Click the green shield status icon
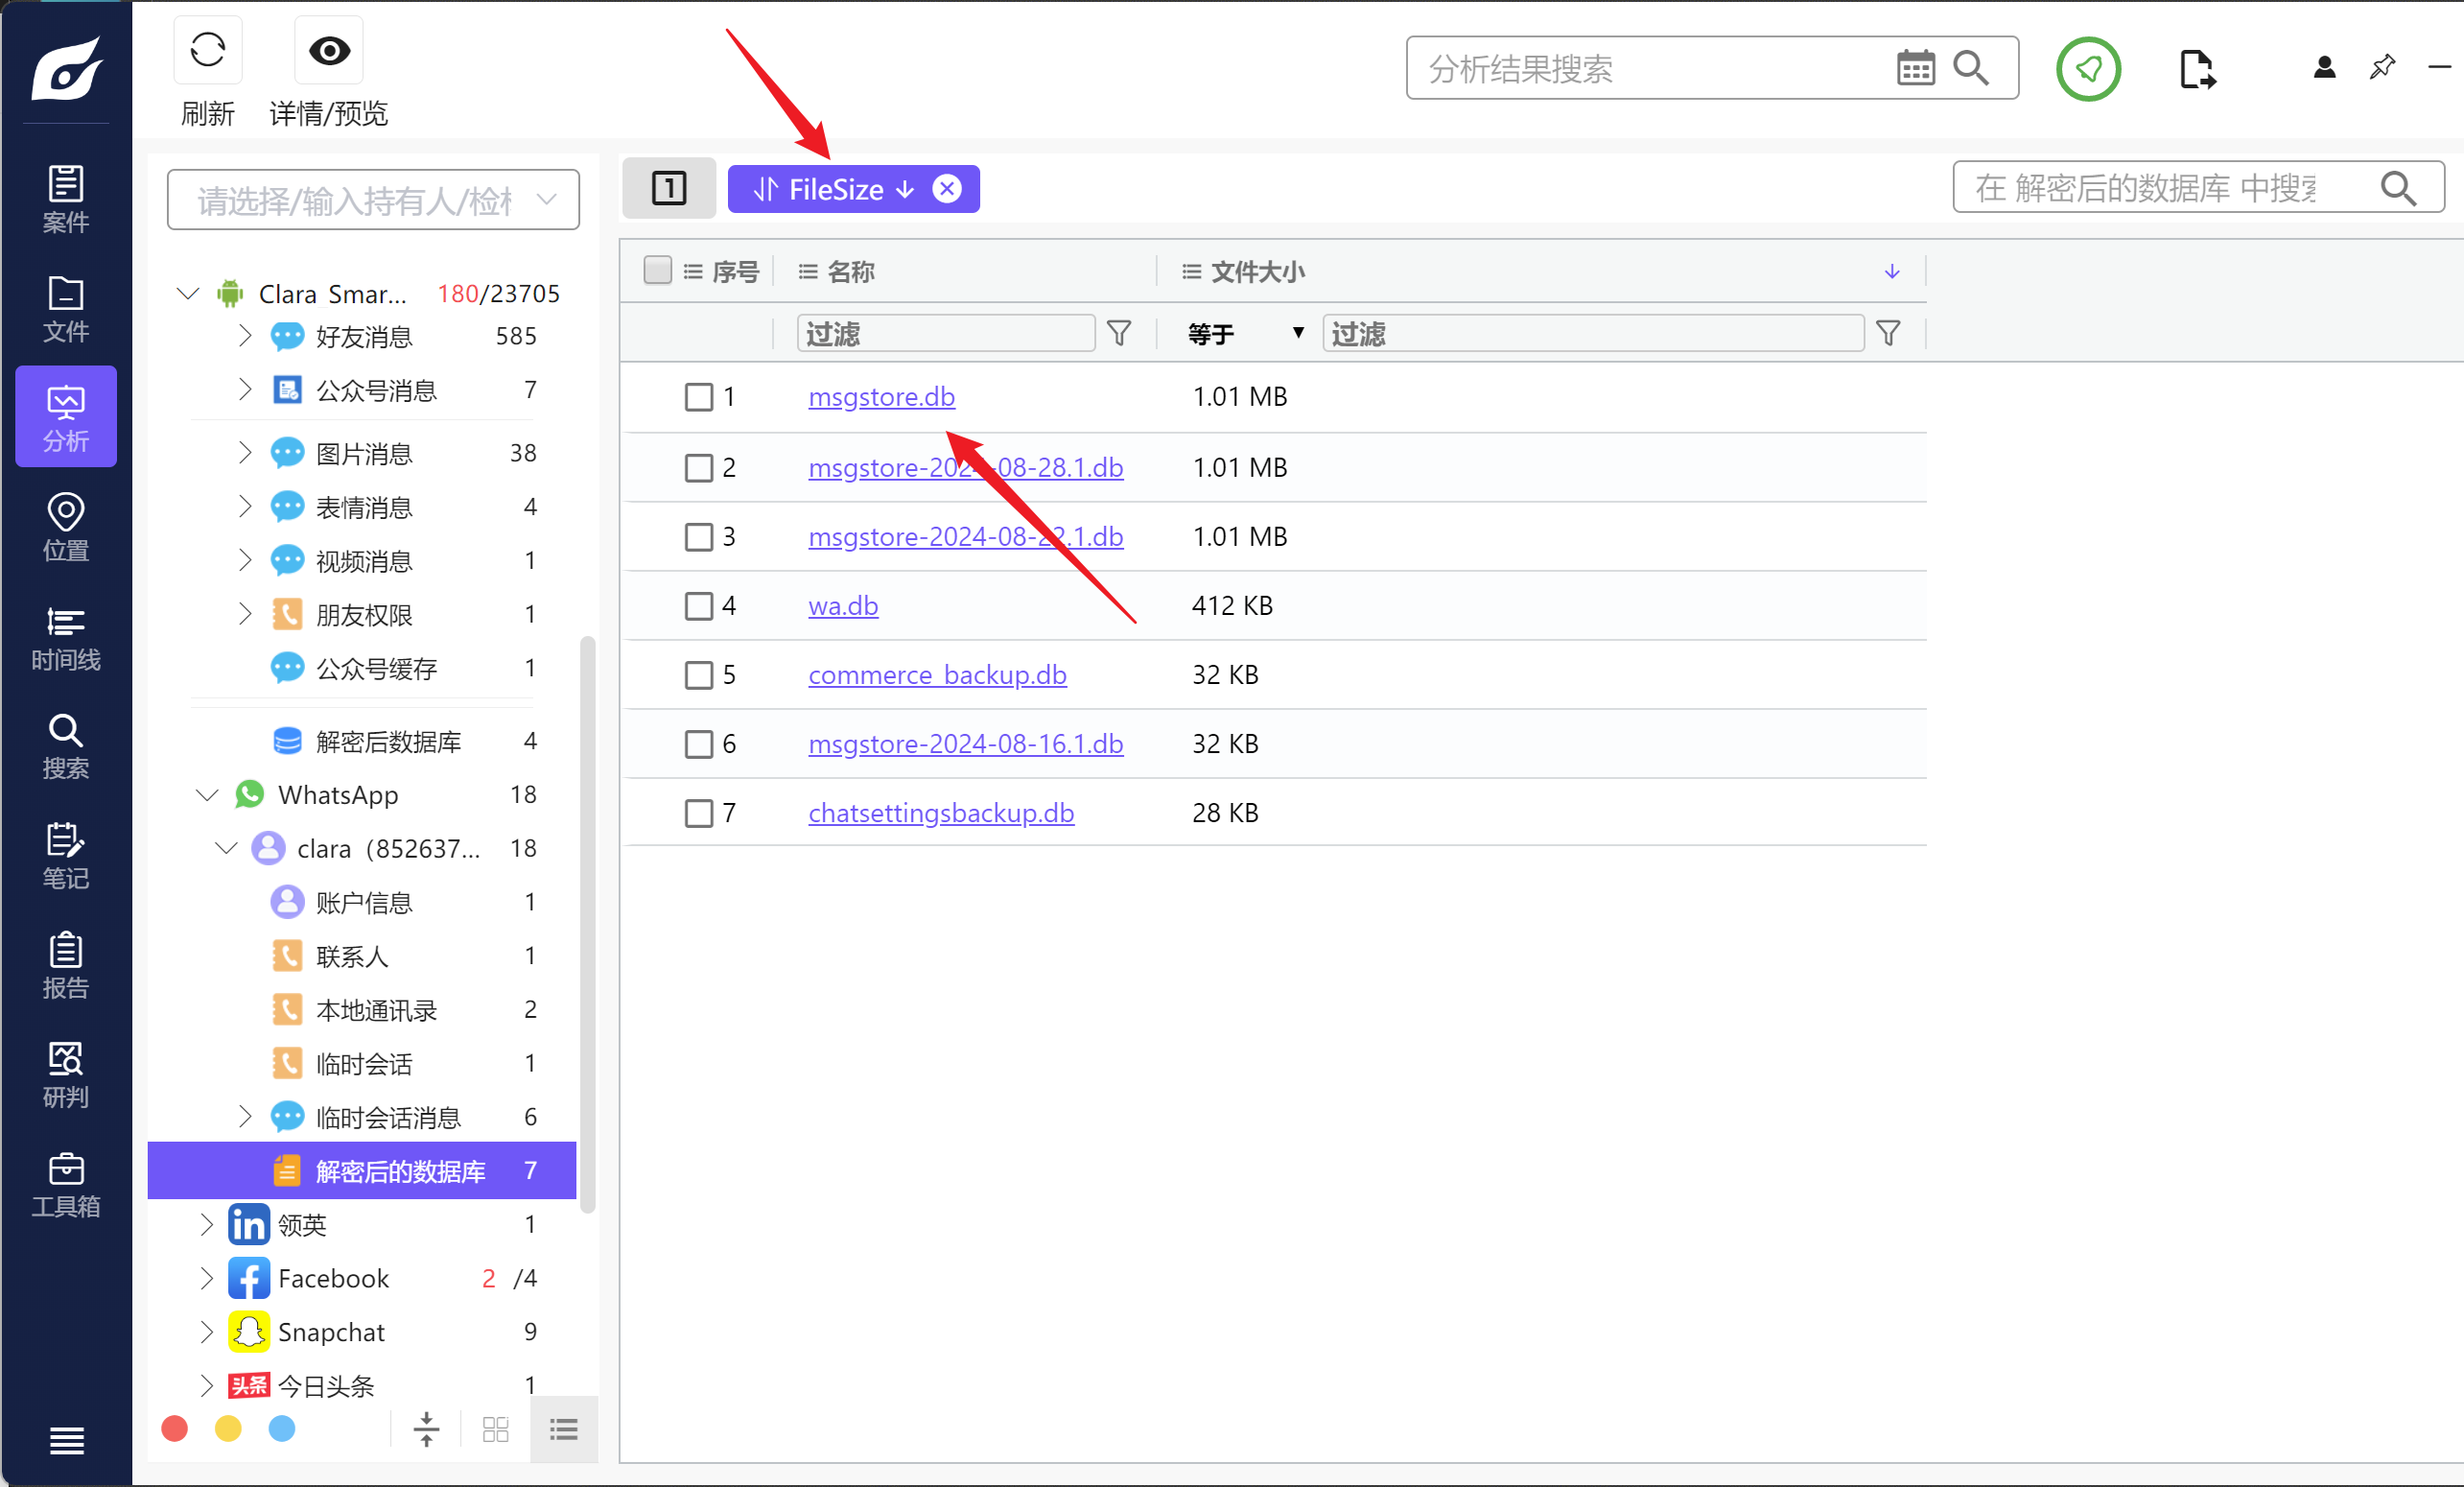The image size is (2464, 1487). [x=2088, y=69]
